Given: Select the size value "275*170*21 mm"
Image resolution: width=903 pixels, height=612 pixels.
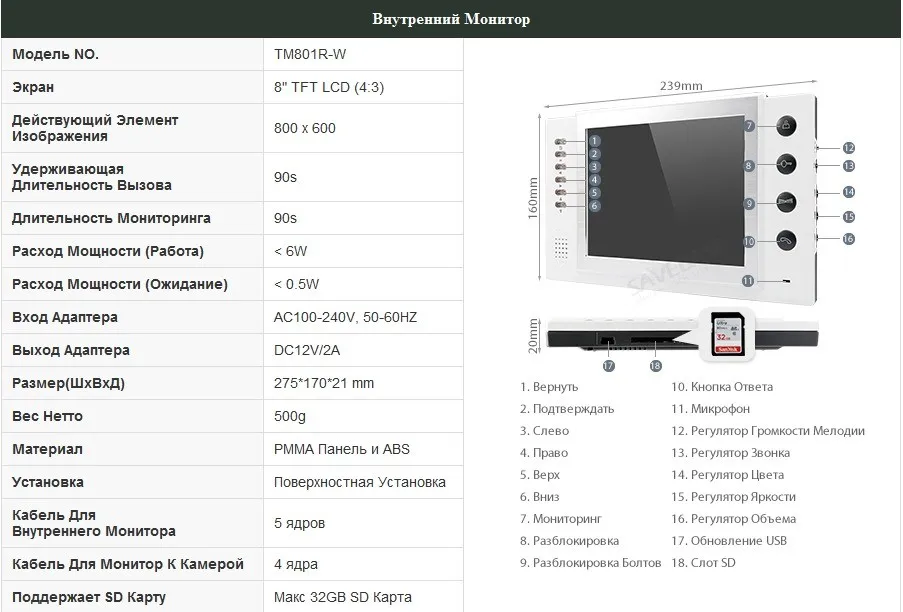Looking at the screenshot, I should coord(324,383).
